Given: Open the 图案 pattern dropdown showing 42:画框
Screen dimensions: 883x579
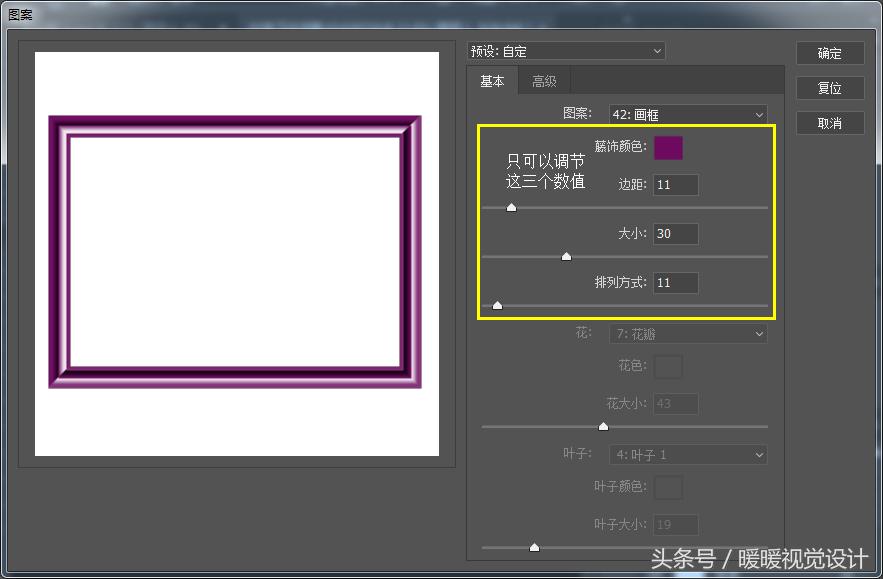Looking at the screenshot, I should point(686,114).
